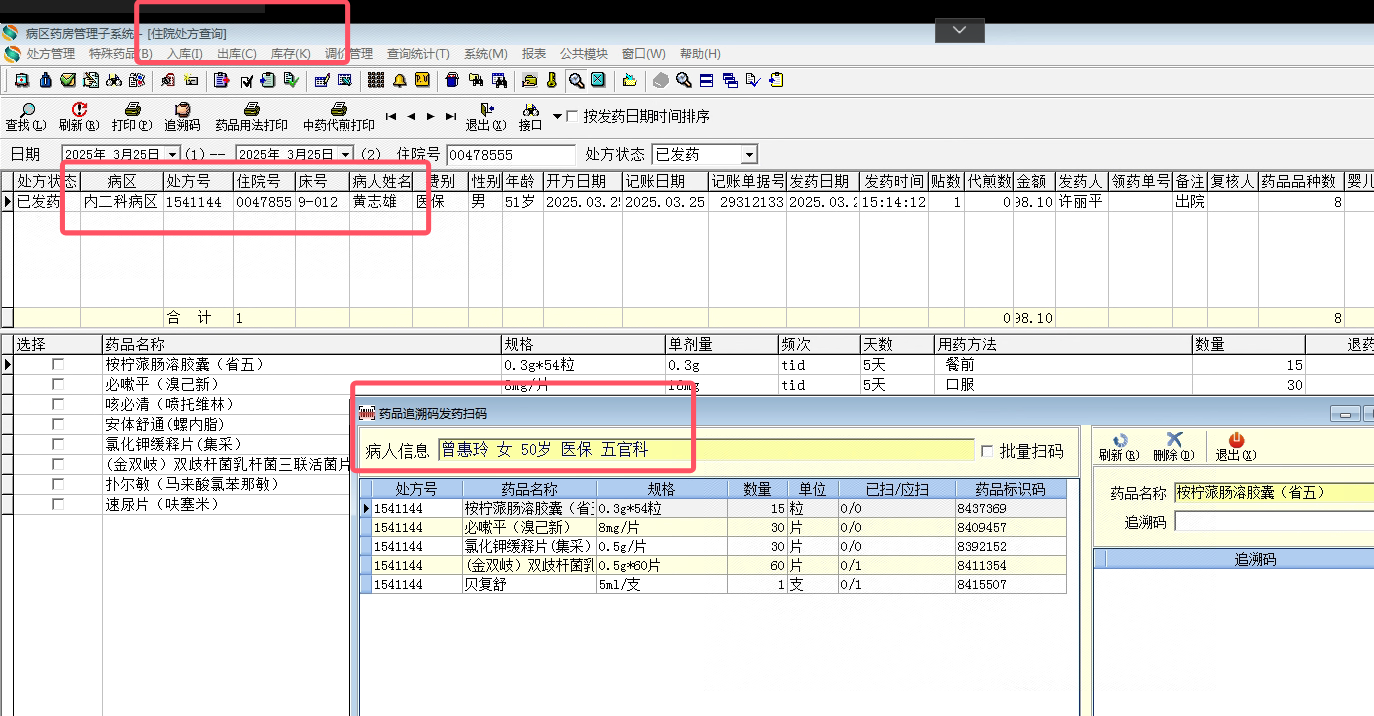Open the end date dropdown
This screenshot has height=716, width=1374.
click(x=346, y=155)
